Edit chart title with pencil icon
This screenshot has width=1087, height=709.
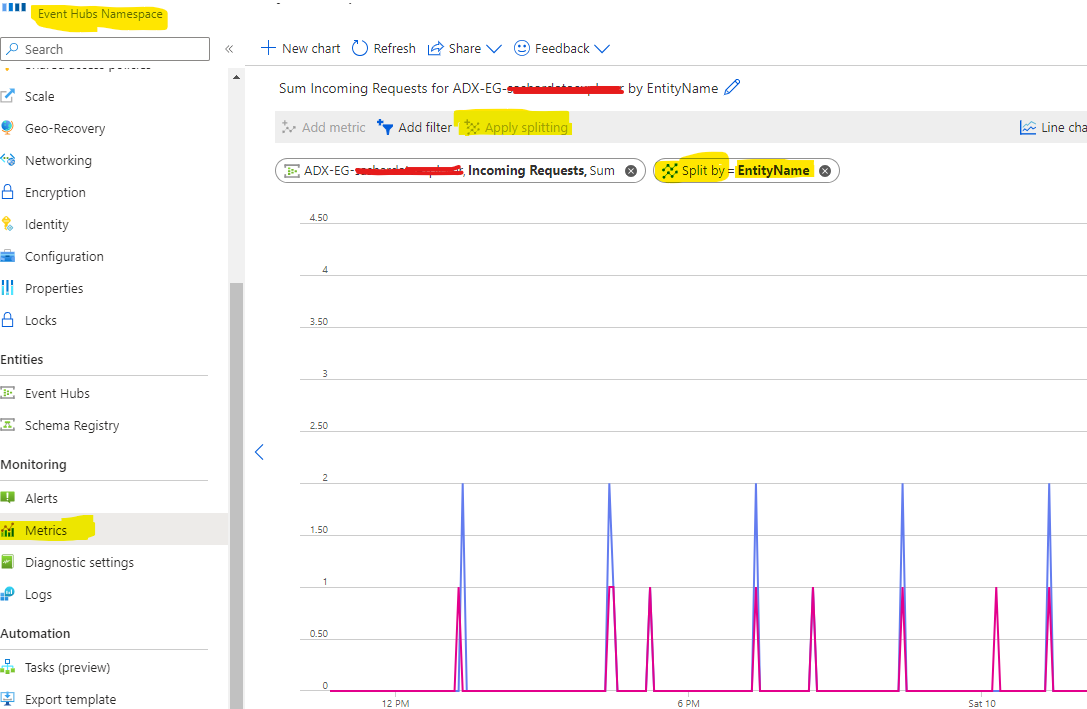(x=732, y=87)
